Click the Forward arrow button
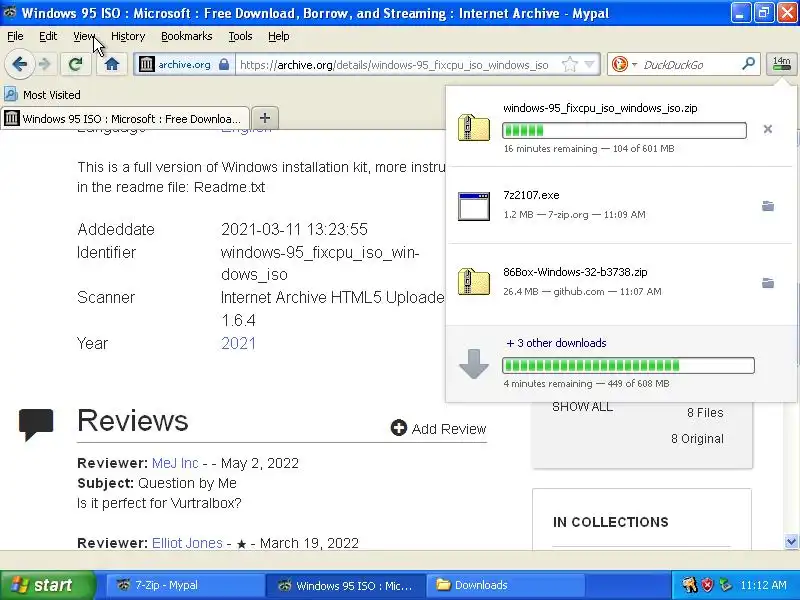This screenshot has width=800, height=600. pos(45,64)
